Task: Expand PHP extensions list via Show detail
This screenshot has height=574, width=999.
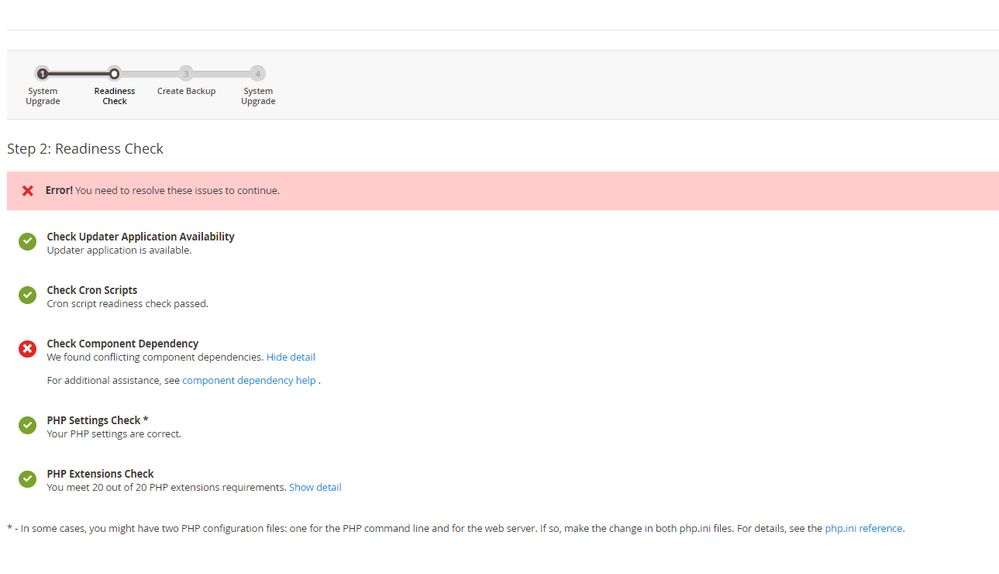Action: [315, 488]
